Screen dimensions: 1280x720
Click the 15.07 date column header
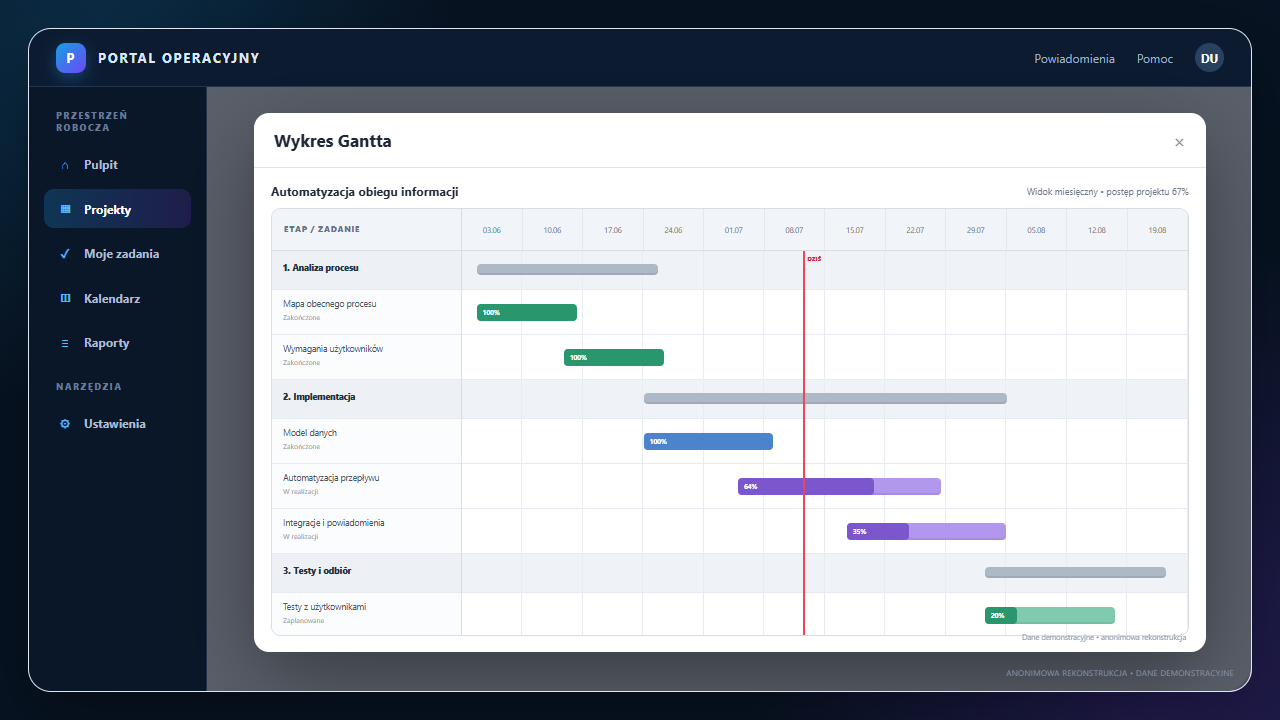pyautogui.click(x=855, y=230)
